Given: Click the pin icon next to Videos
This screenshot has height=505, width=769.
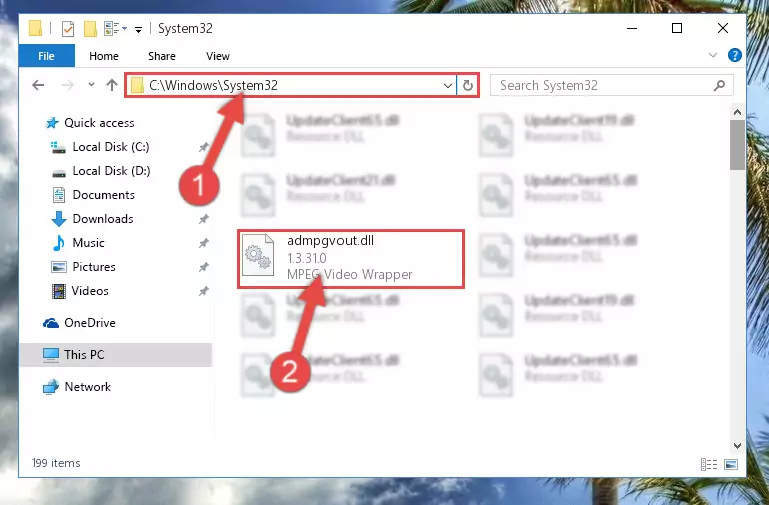Looking at the screenshot, I should 204,291.
